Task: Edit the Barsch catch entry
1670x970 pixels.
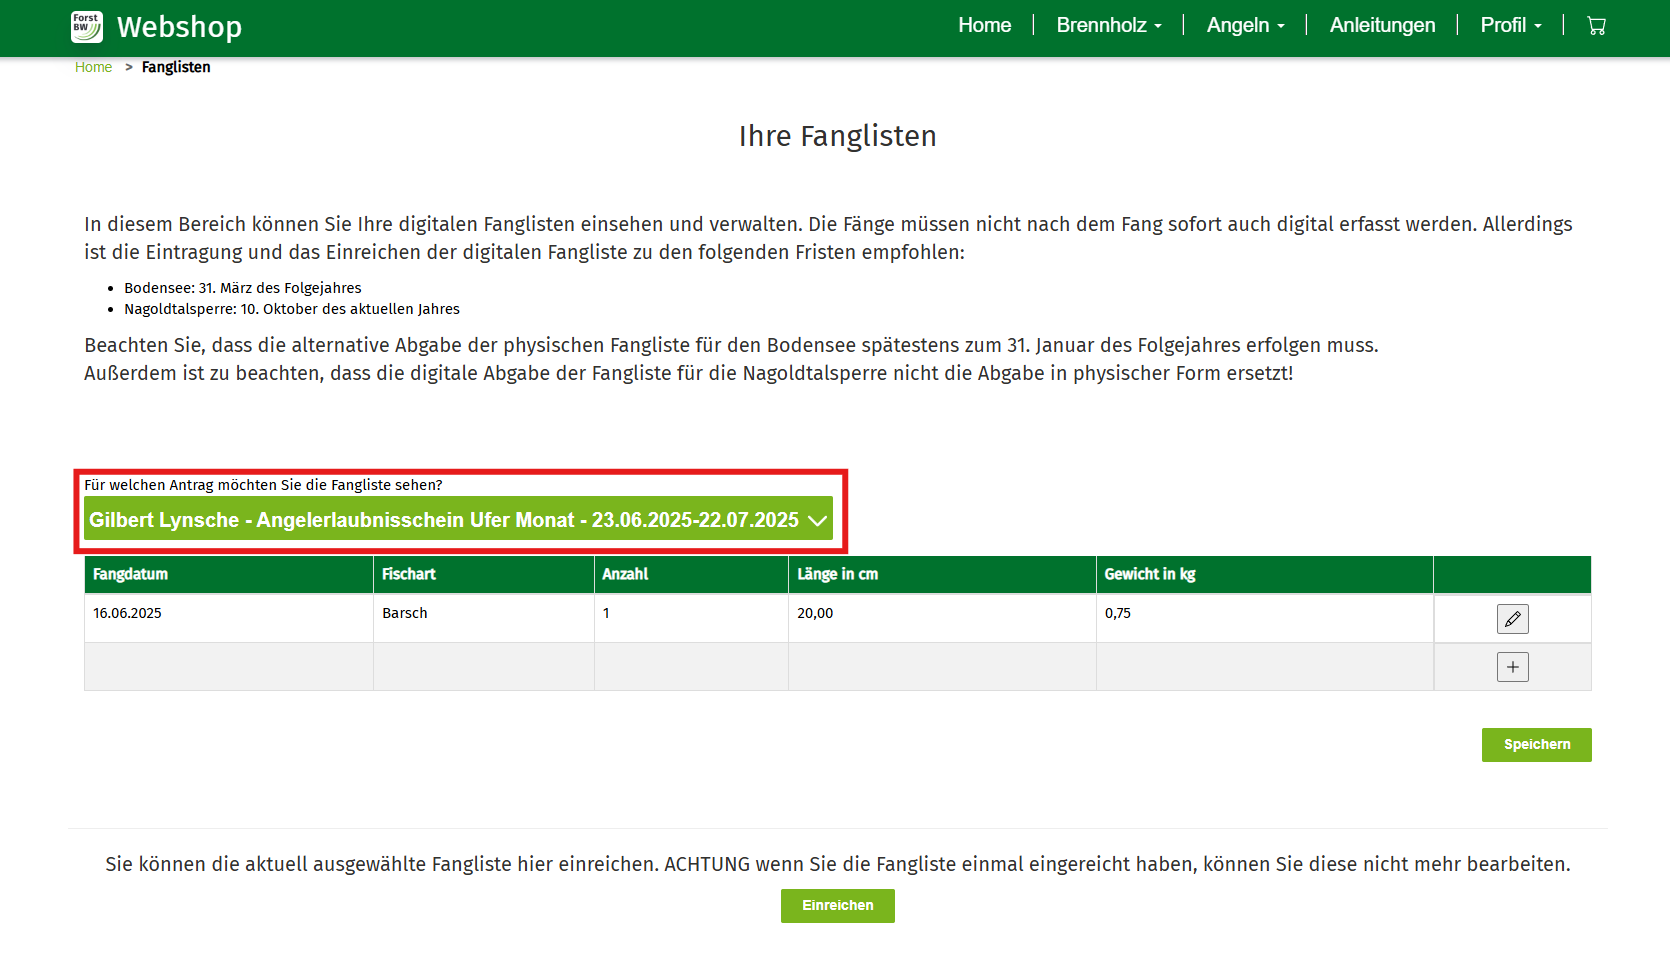Action: click(1512, 619)
